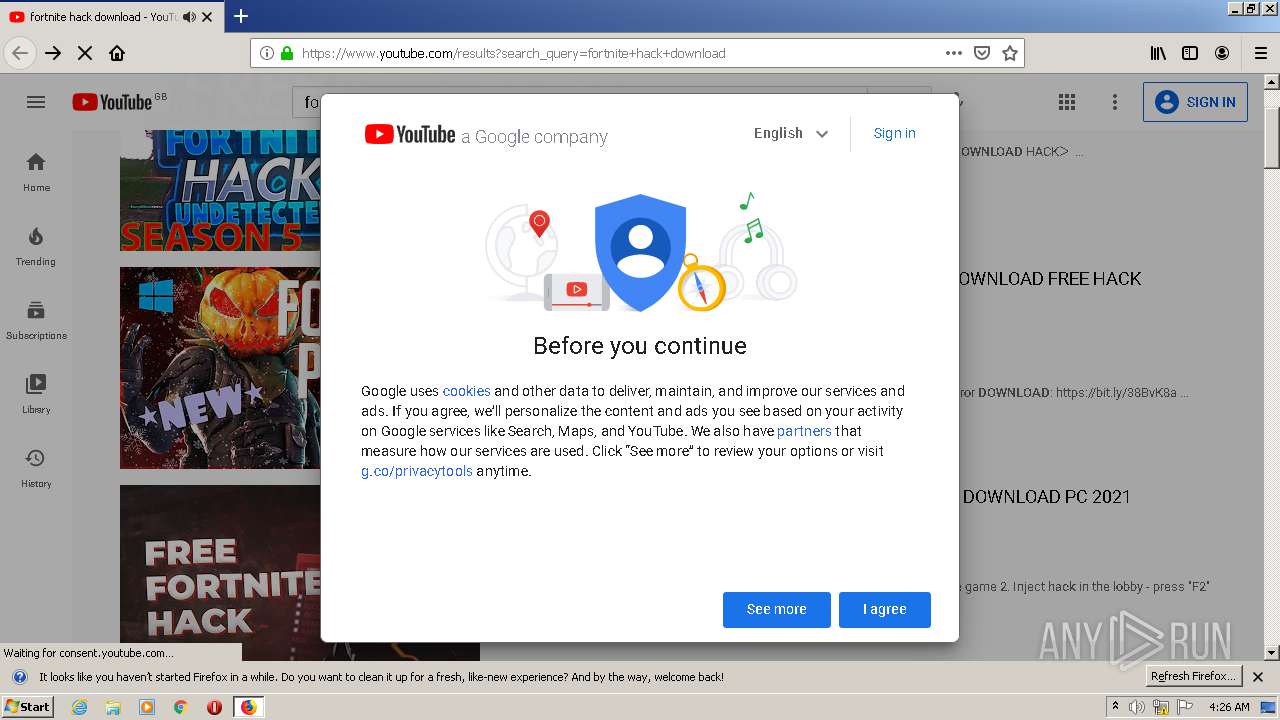Viewport: 1280px width, 720px height.
Task: Click the Sign in link in consent dialog
Action: 894,133
